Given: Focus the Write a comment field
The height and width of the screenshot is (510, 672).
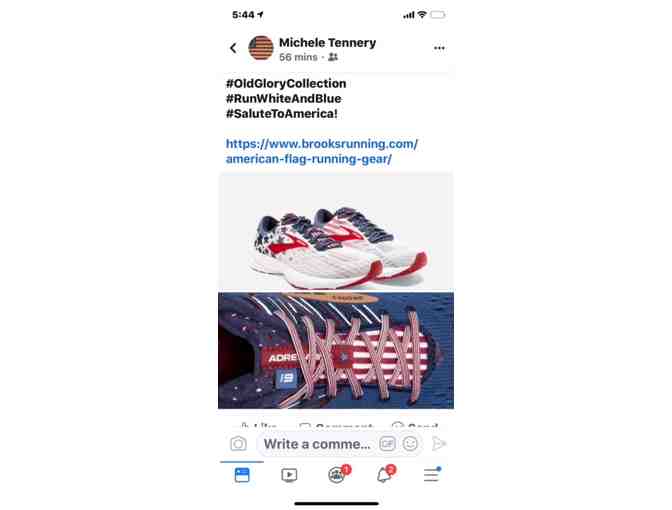Looking at the screenshot, I should click(317, 444).
